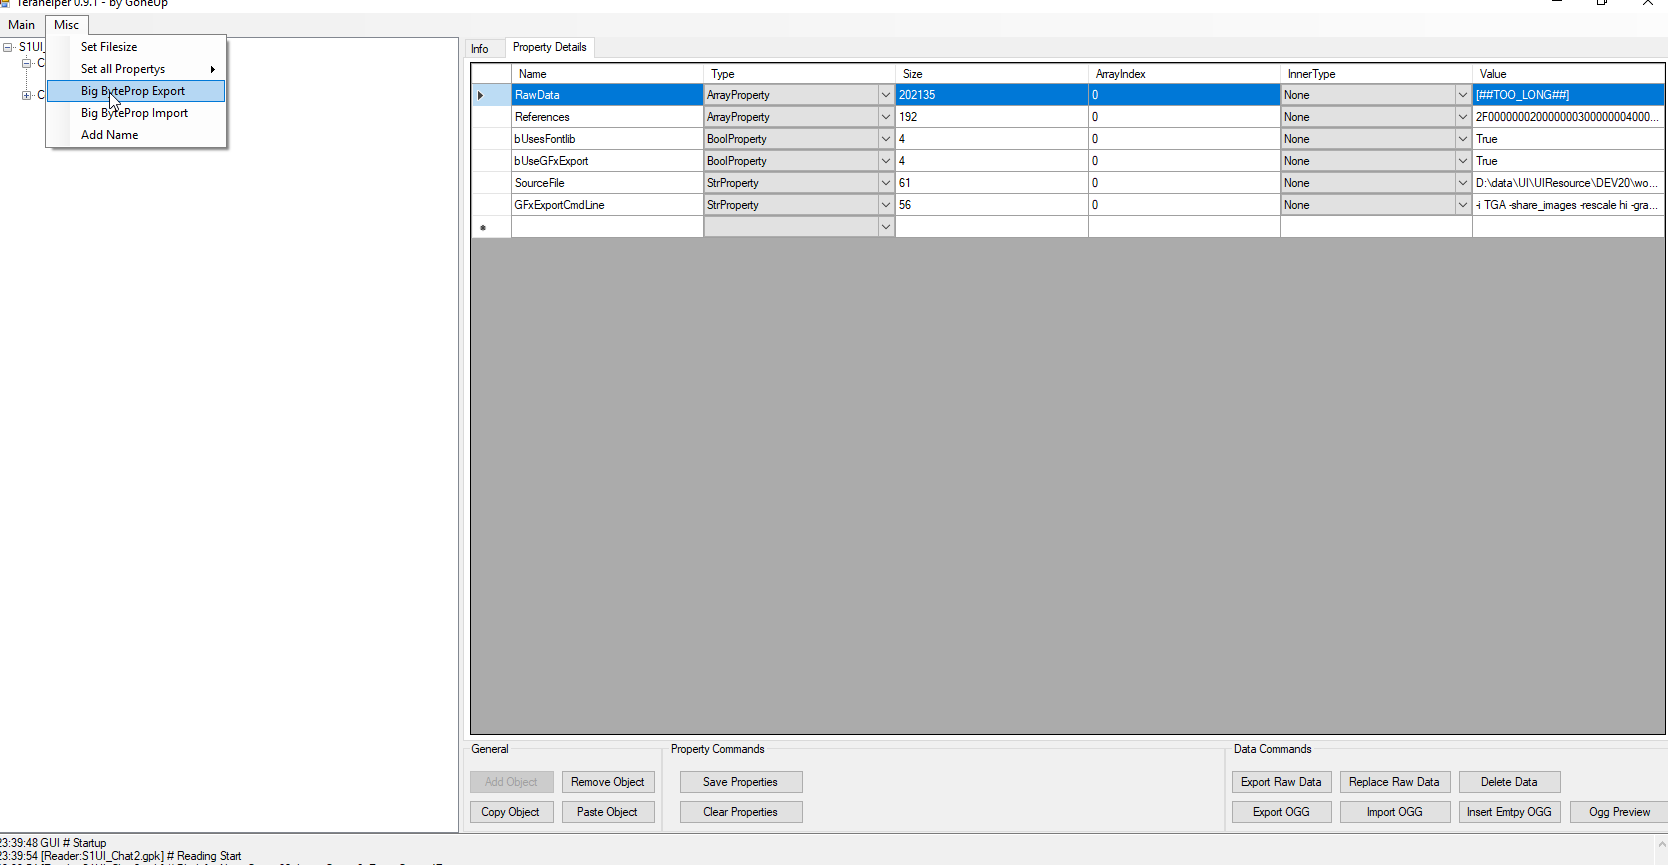1668x865 pixels.
Task: Choose Set Filesize from Misc menu
Action: point(136,47)
